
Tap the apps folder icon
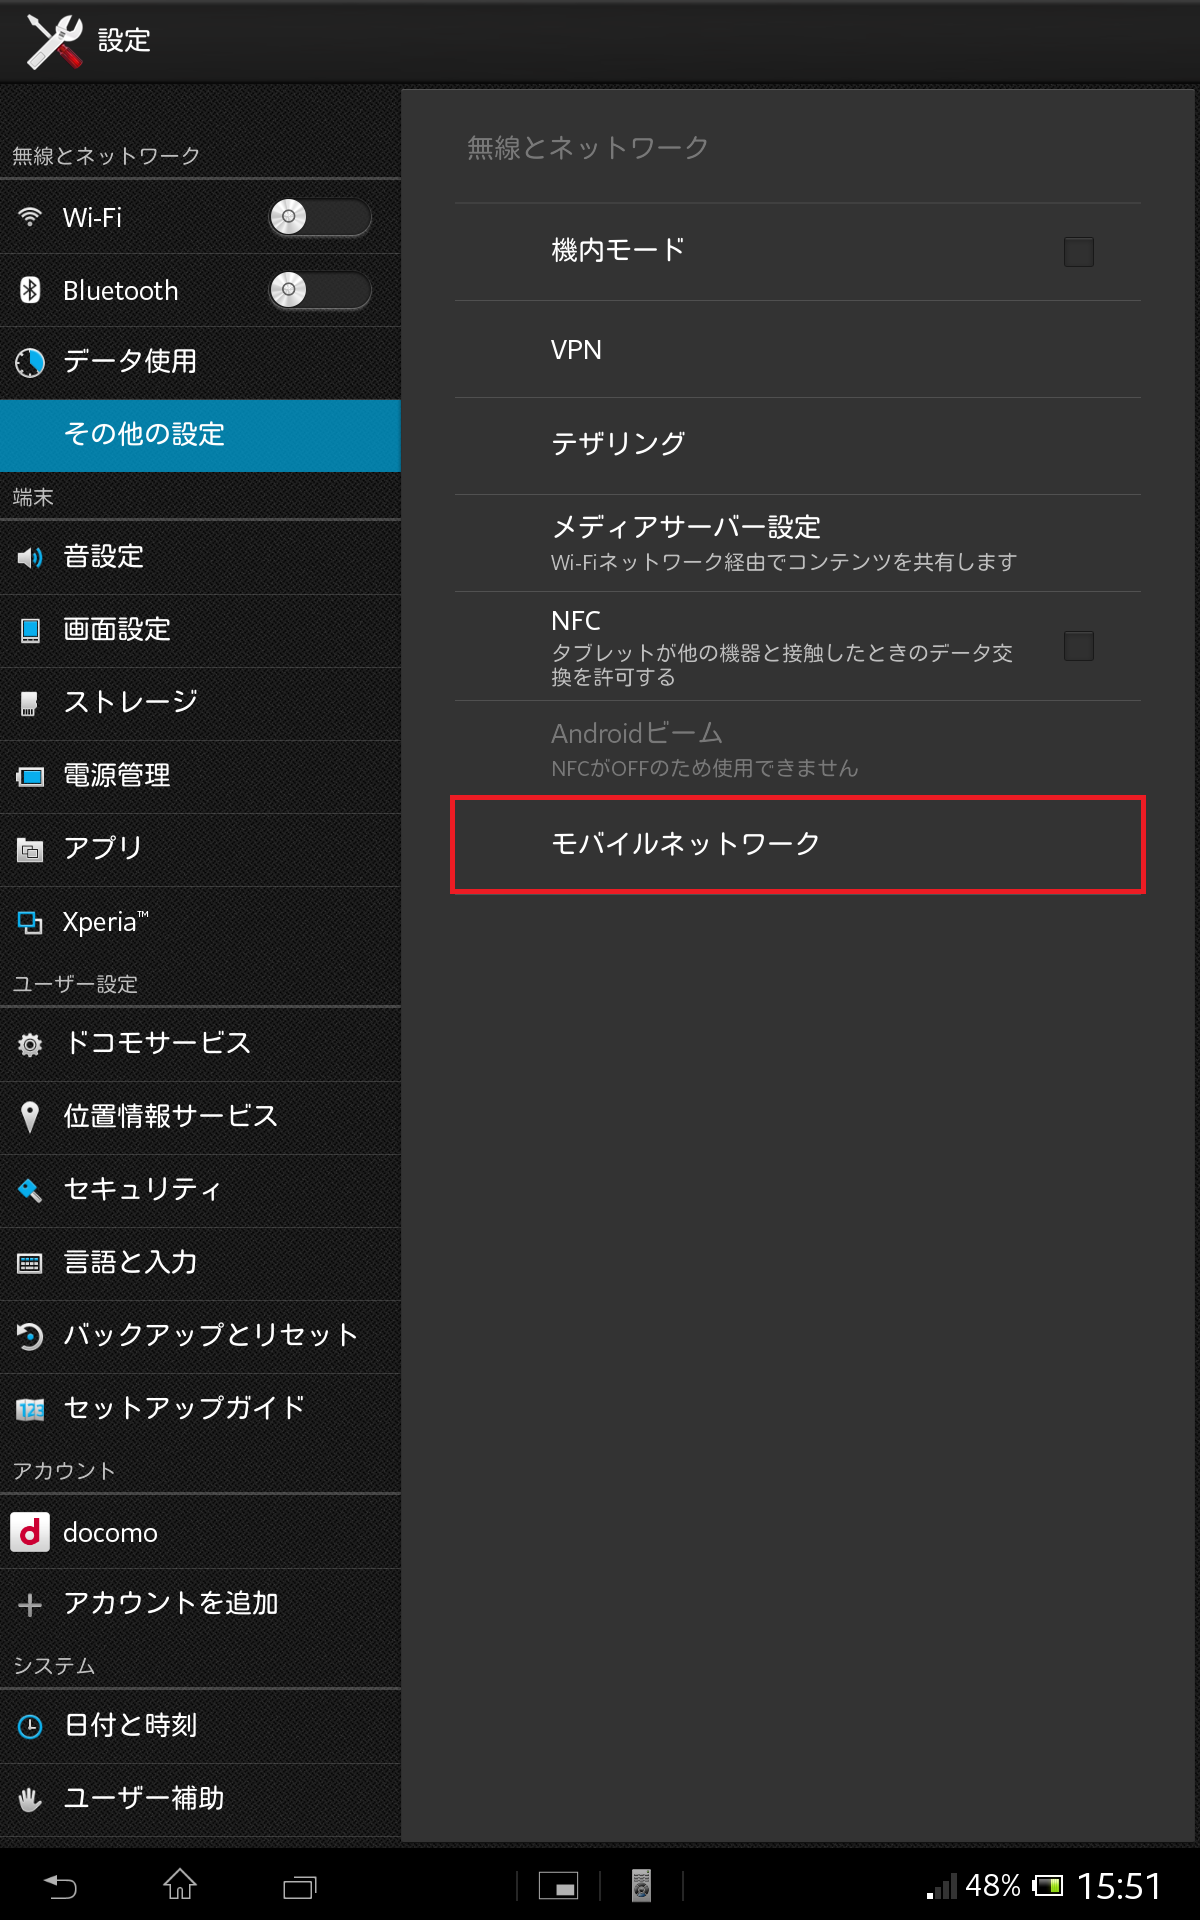(30, 850)
